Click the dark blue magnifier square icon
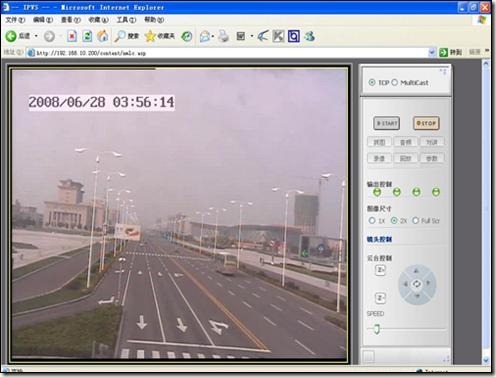The image size is (496, 377). 294,36
